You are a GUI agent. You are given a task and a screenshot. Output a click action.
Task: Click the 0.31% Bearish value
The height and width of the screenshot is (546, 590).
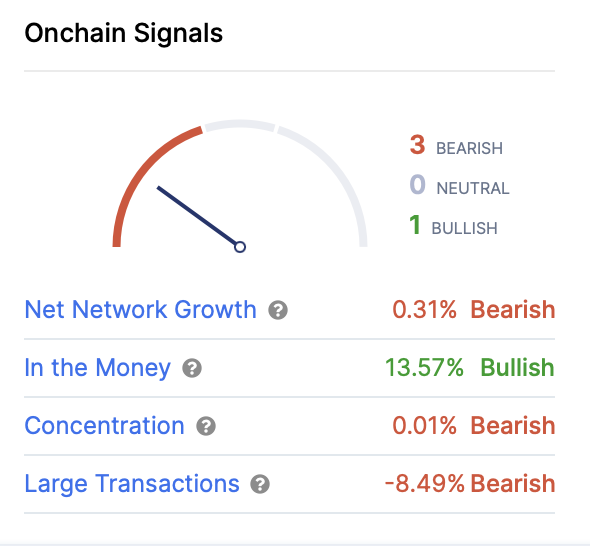[x=474, y=310]
